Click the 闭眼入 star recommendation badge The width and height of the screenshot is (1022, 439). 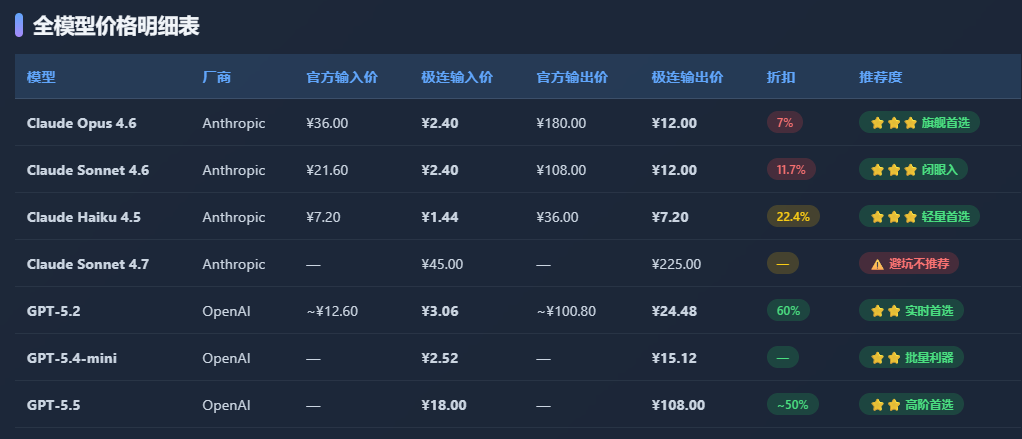pos(913,169)
